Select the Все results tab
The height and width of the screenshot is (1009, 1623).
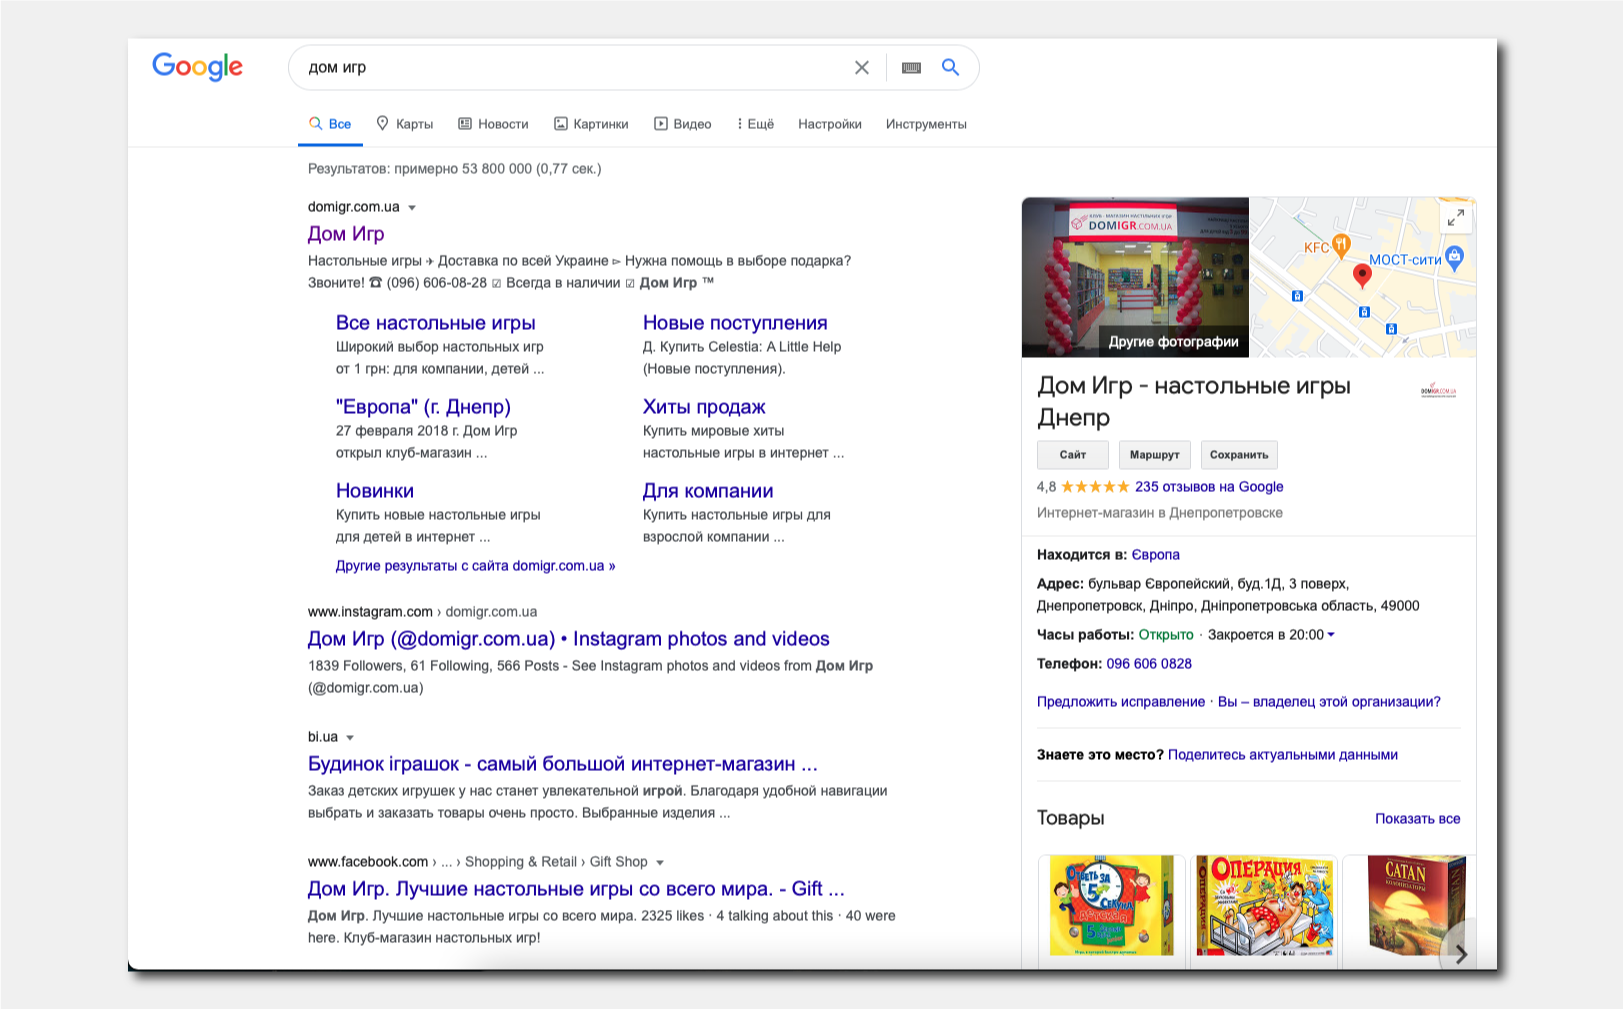coord(330,124)
